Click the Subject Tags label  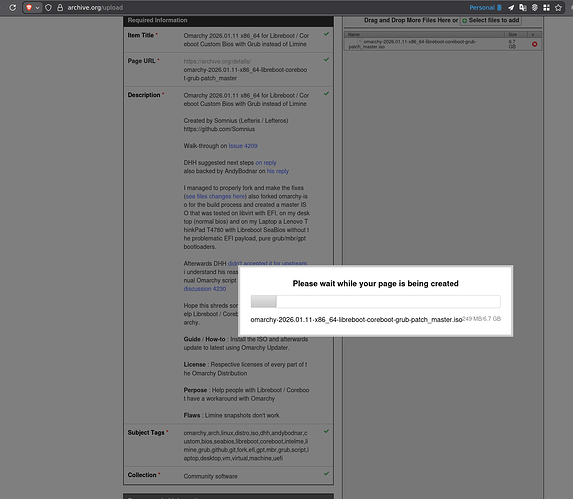(x=146, y=433)
